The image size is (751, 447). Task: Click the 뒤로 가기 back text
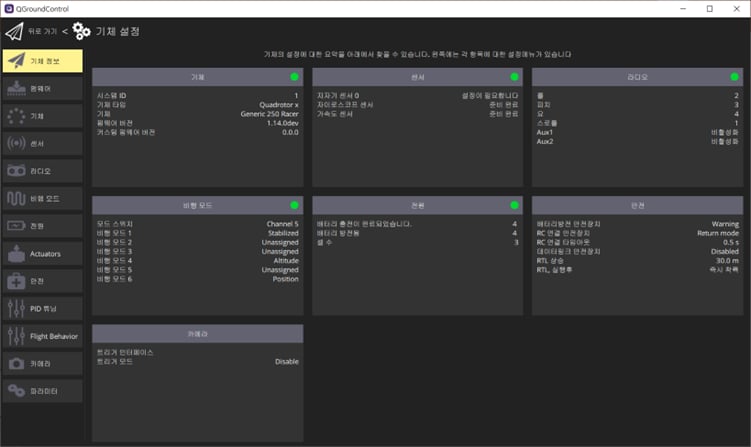[41, 31]
